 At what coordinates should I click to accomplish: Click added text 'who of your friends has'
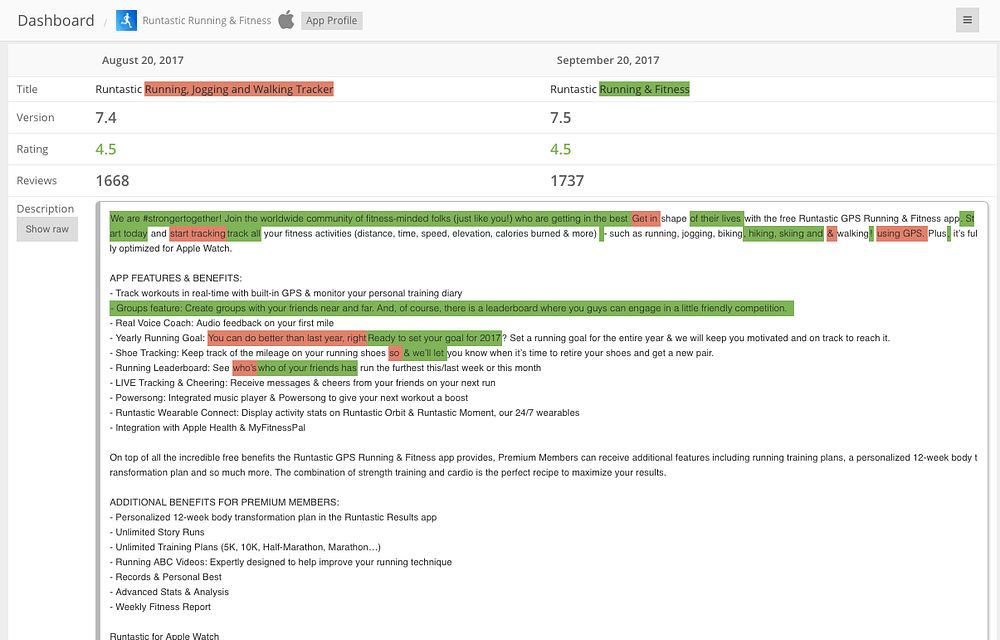point(307,368)
